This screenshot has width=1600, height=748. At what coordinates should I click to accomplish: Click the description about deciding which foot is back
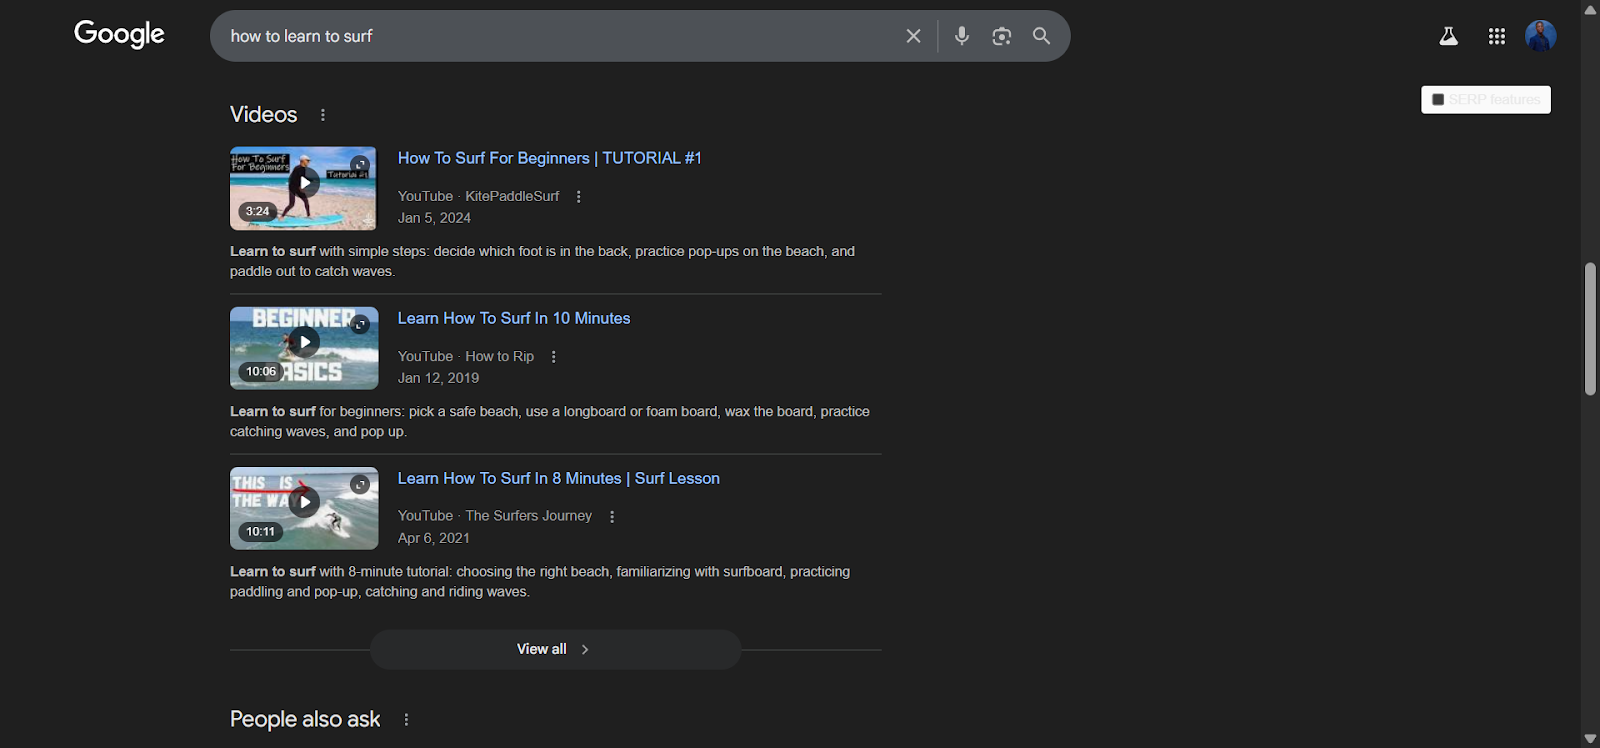(x=542, y=261)
